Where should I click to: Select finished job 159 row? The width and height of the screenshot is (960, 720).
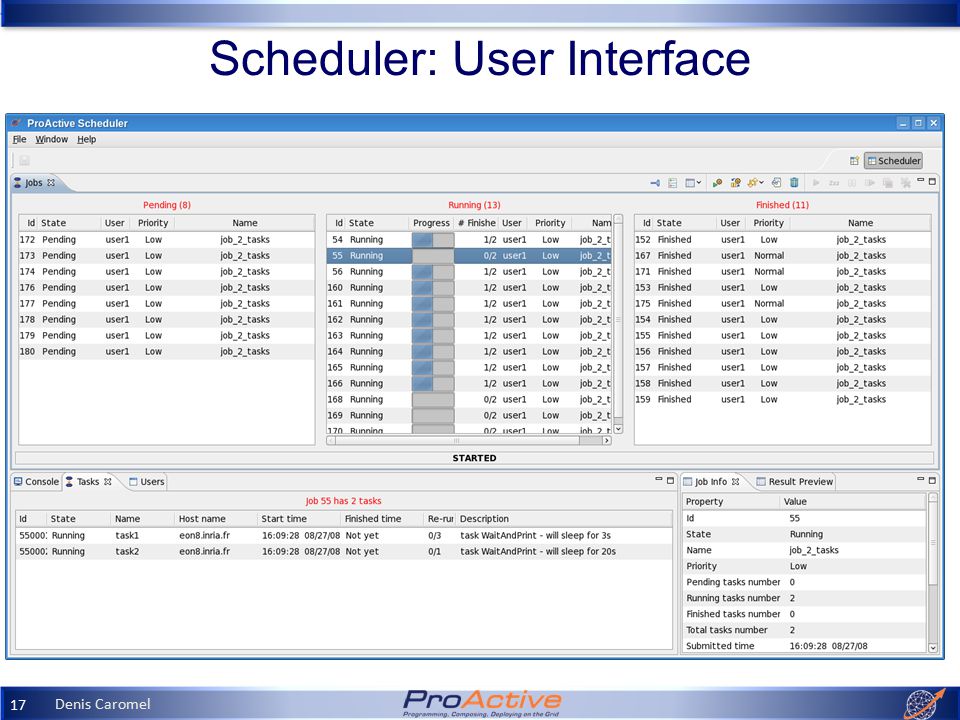pyautogui.click(x=782, y=399)
